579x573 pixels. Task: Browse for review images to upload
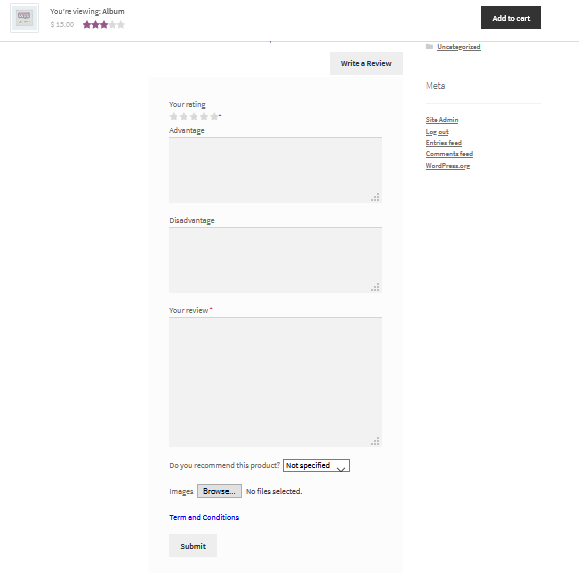point(219,491)
